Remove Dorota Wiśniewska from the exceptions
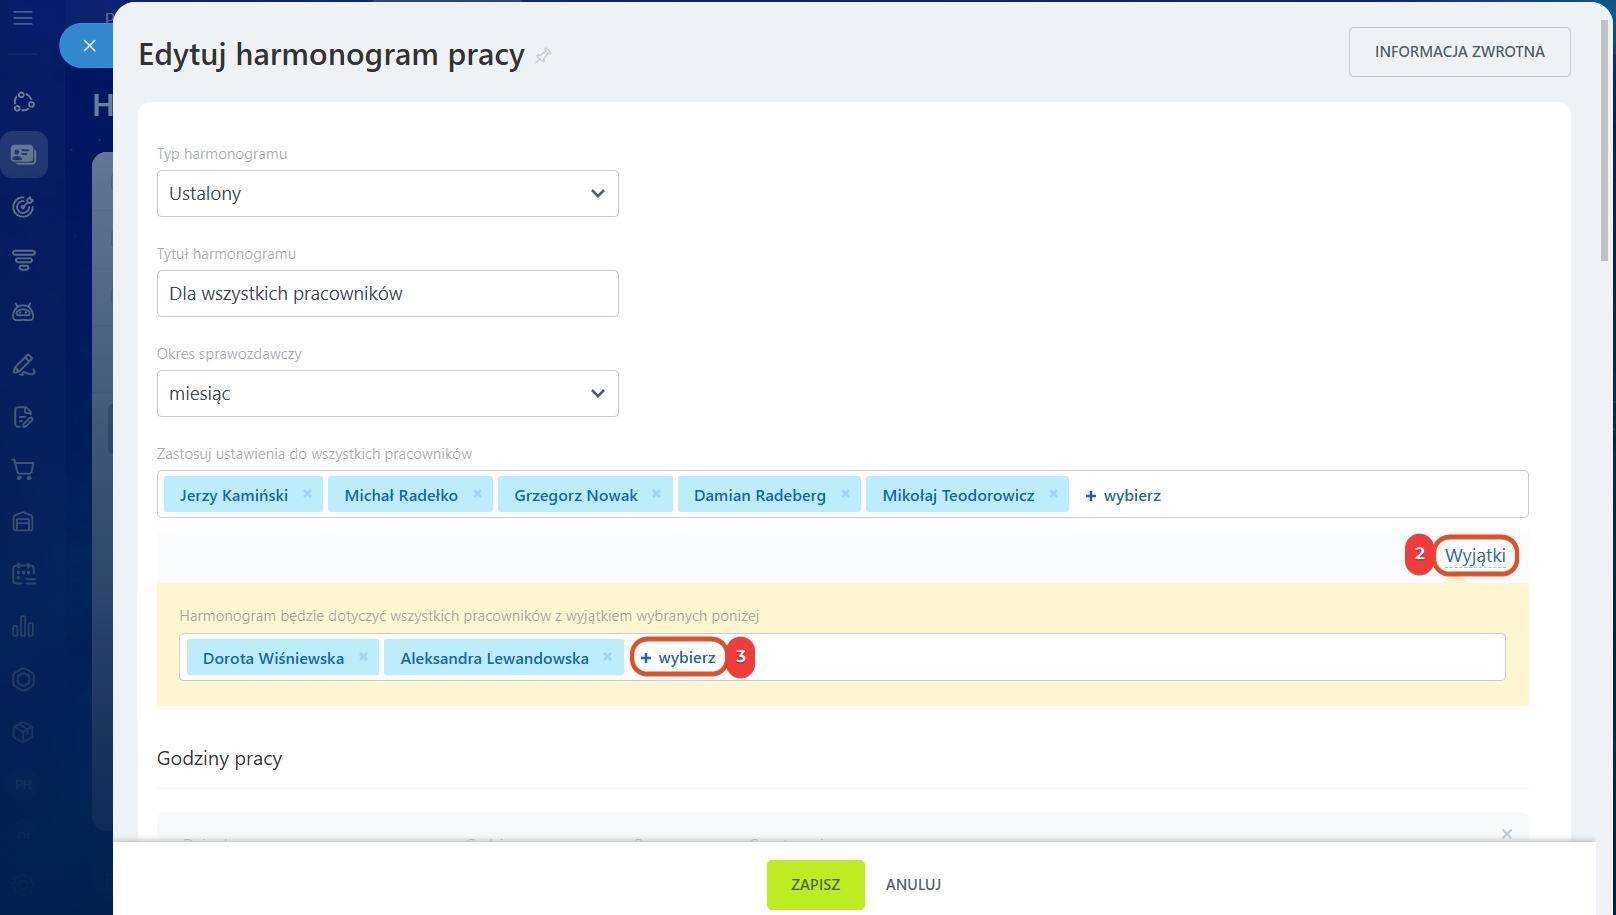Screen dimensions: 1616x915 (x=363, y=657)
